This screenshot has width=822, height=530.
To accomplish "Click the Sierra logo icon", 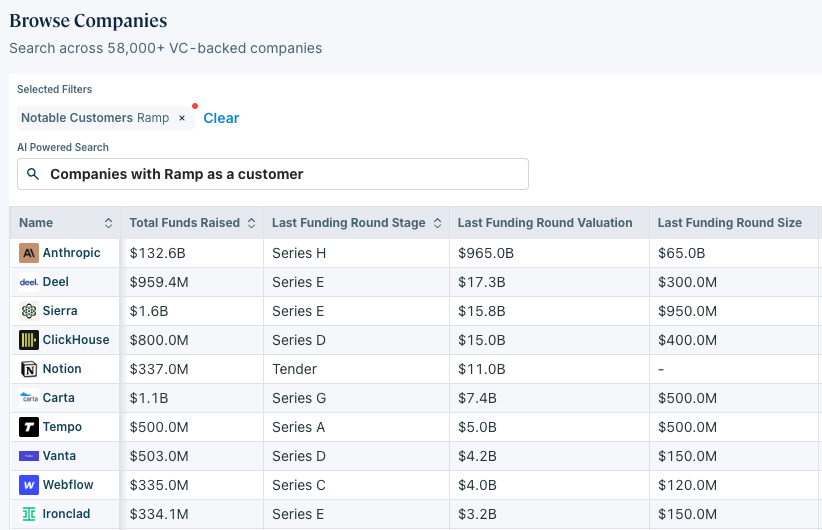I will point(29,311).
